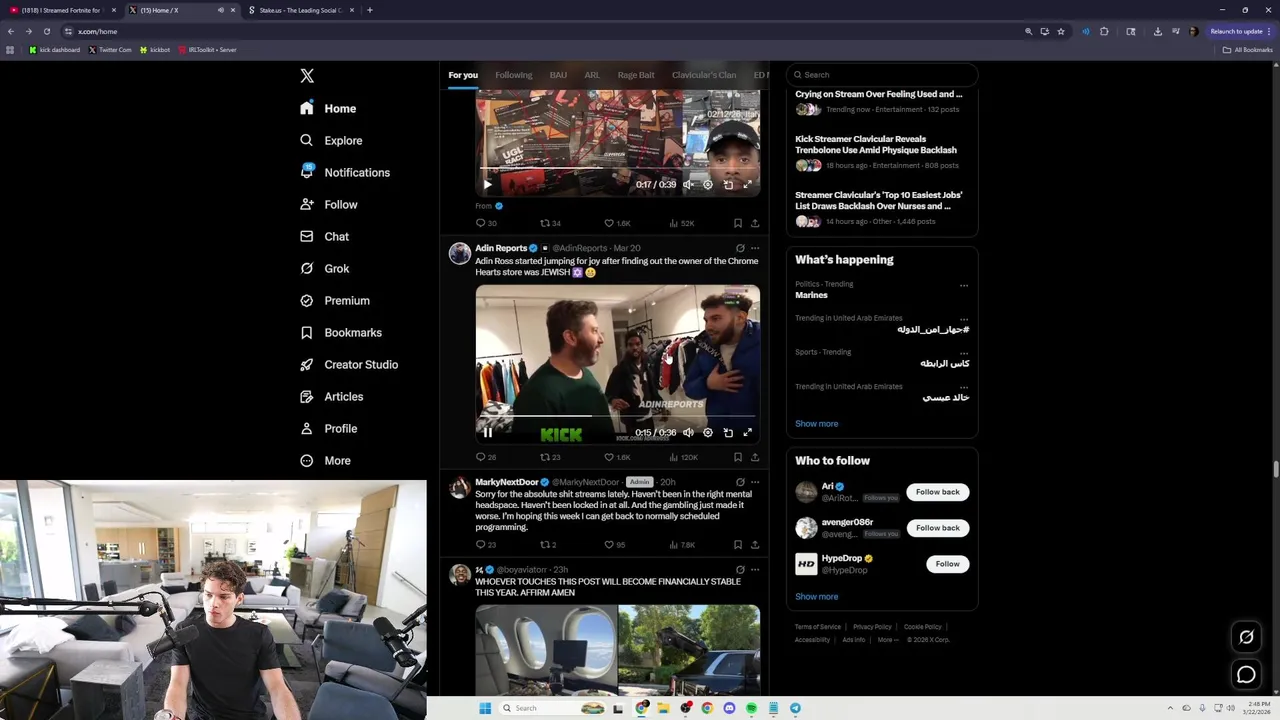Bookmark the top video post
Image resolution: width=1280 pixels, height=720 pixels.
[x=738, y=223]
